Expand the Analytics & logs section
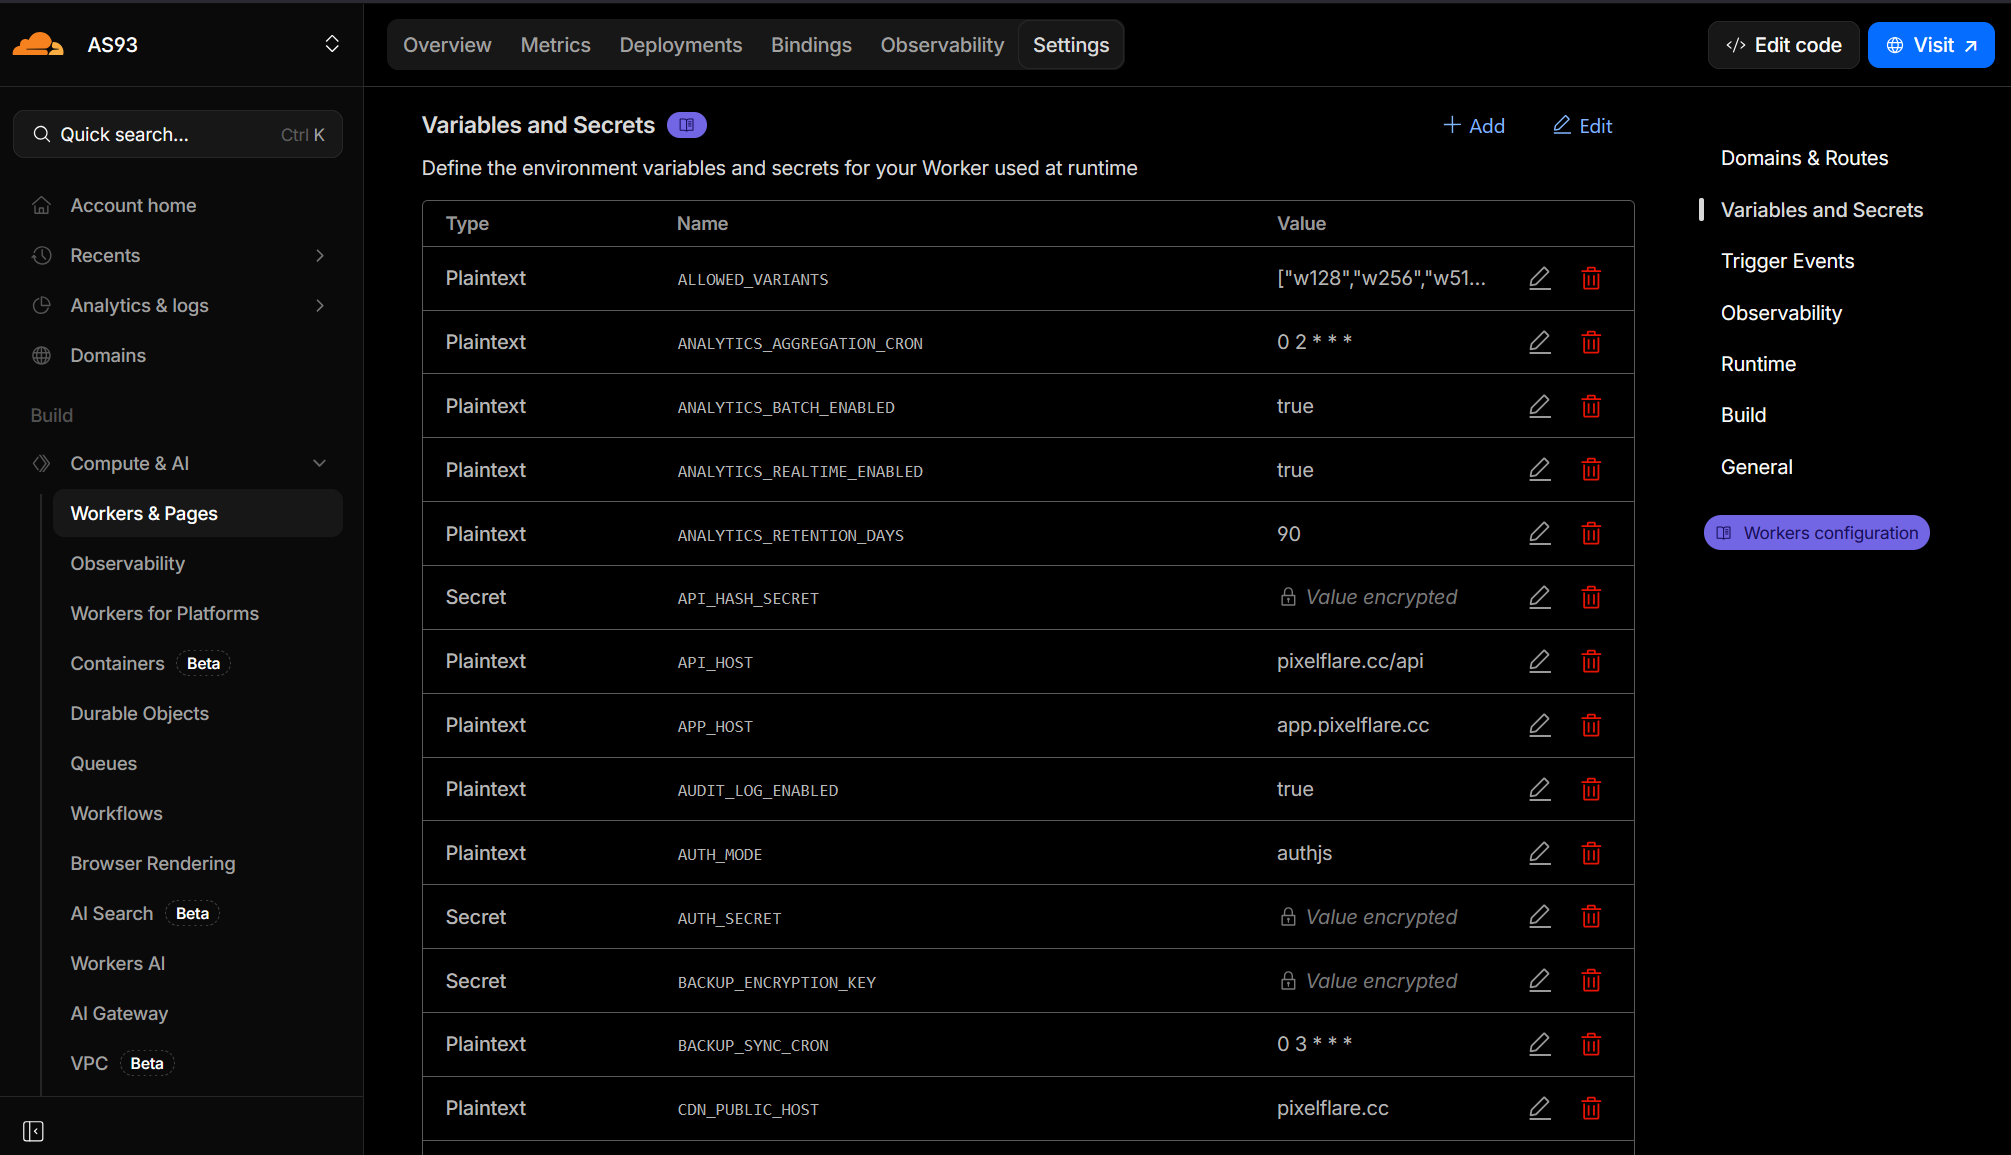The width and height of the screenshot is (2011, 1155). 320,306
